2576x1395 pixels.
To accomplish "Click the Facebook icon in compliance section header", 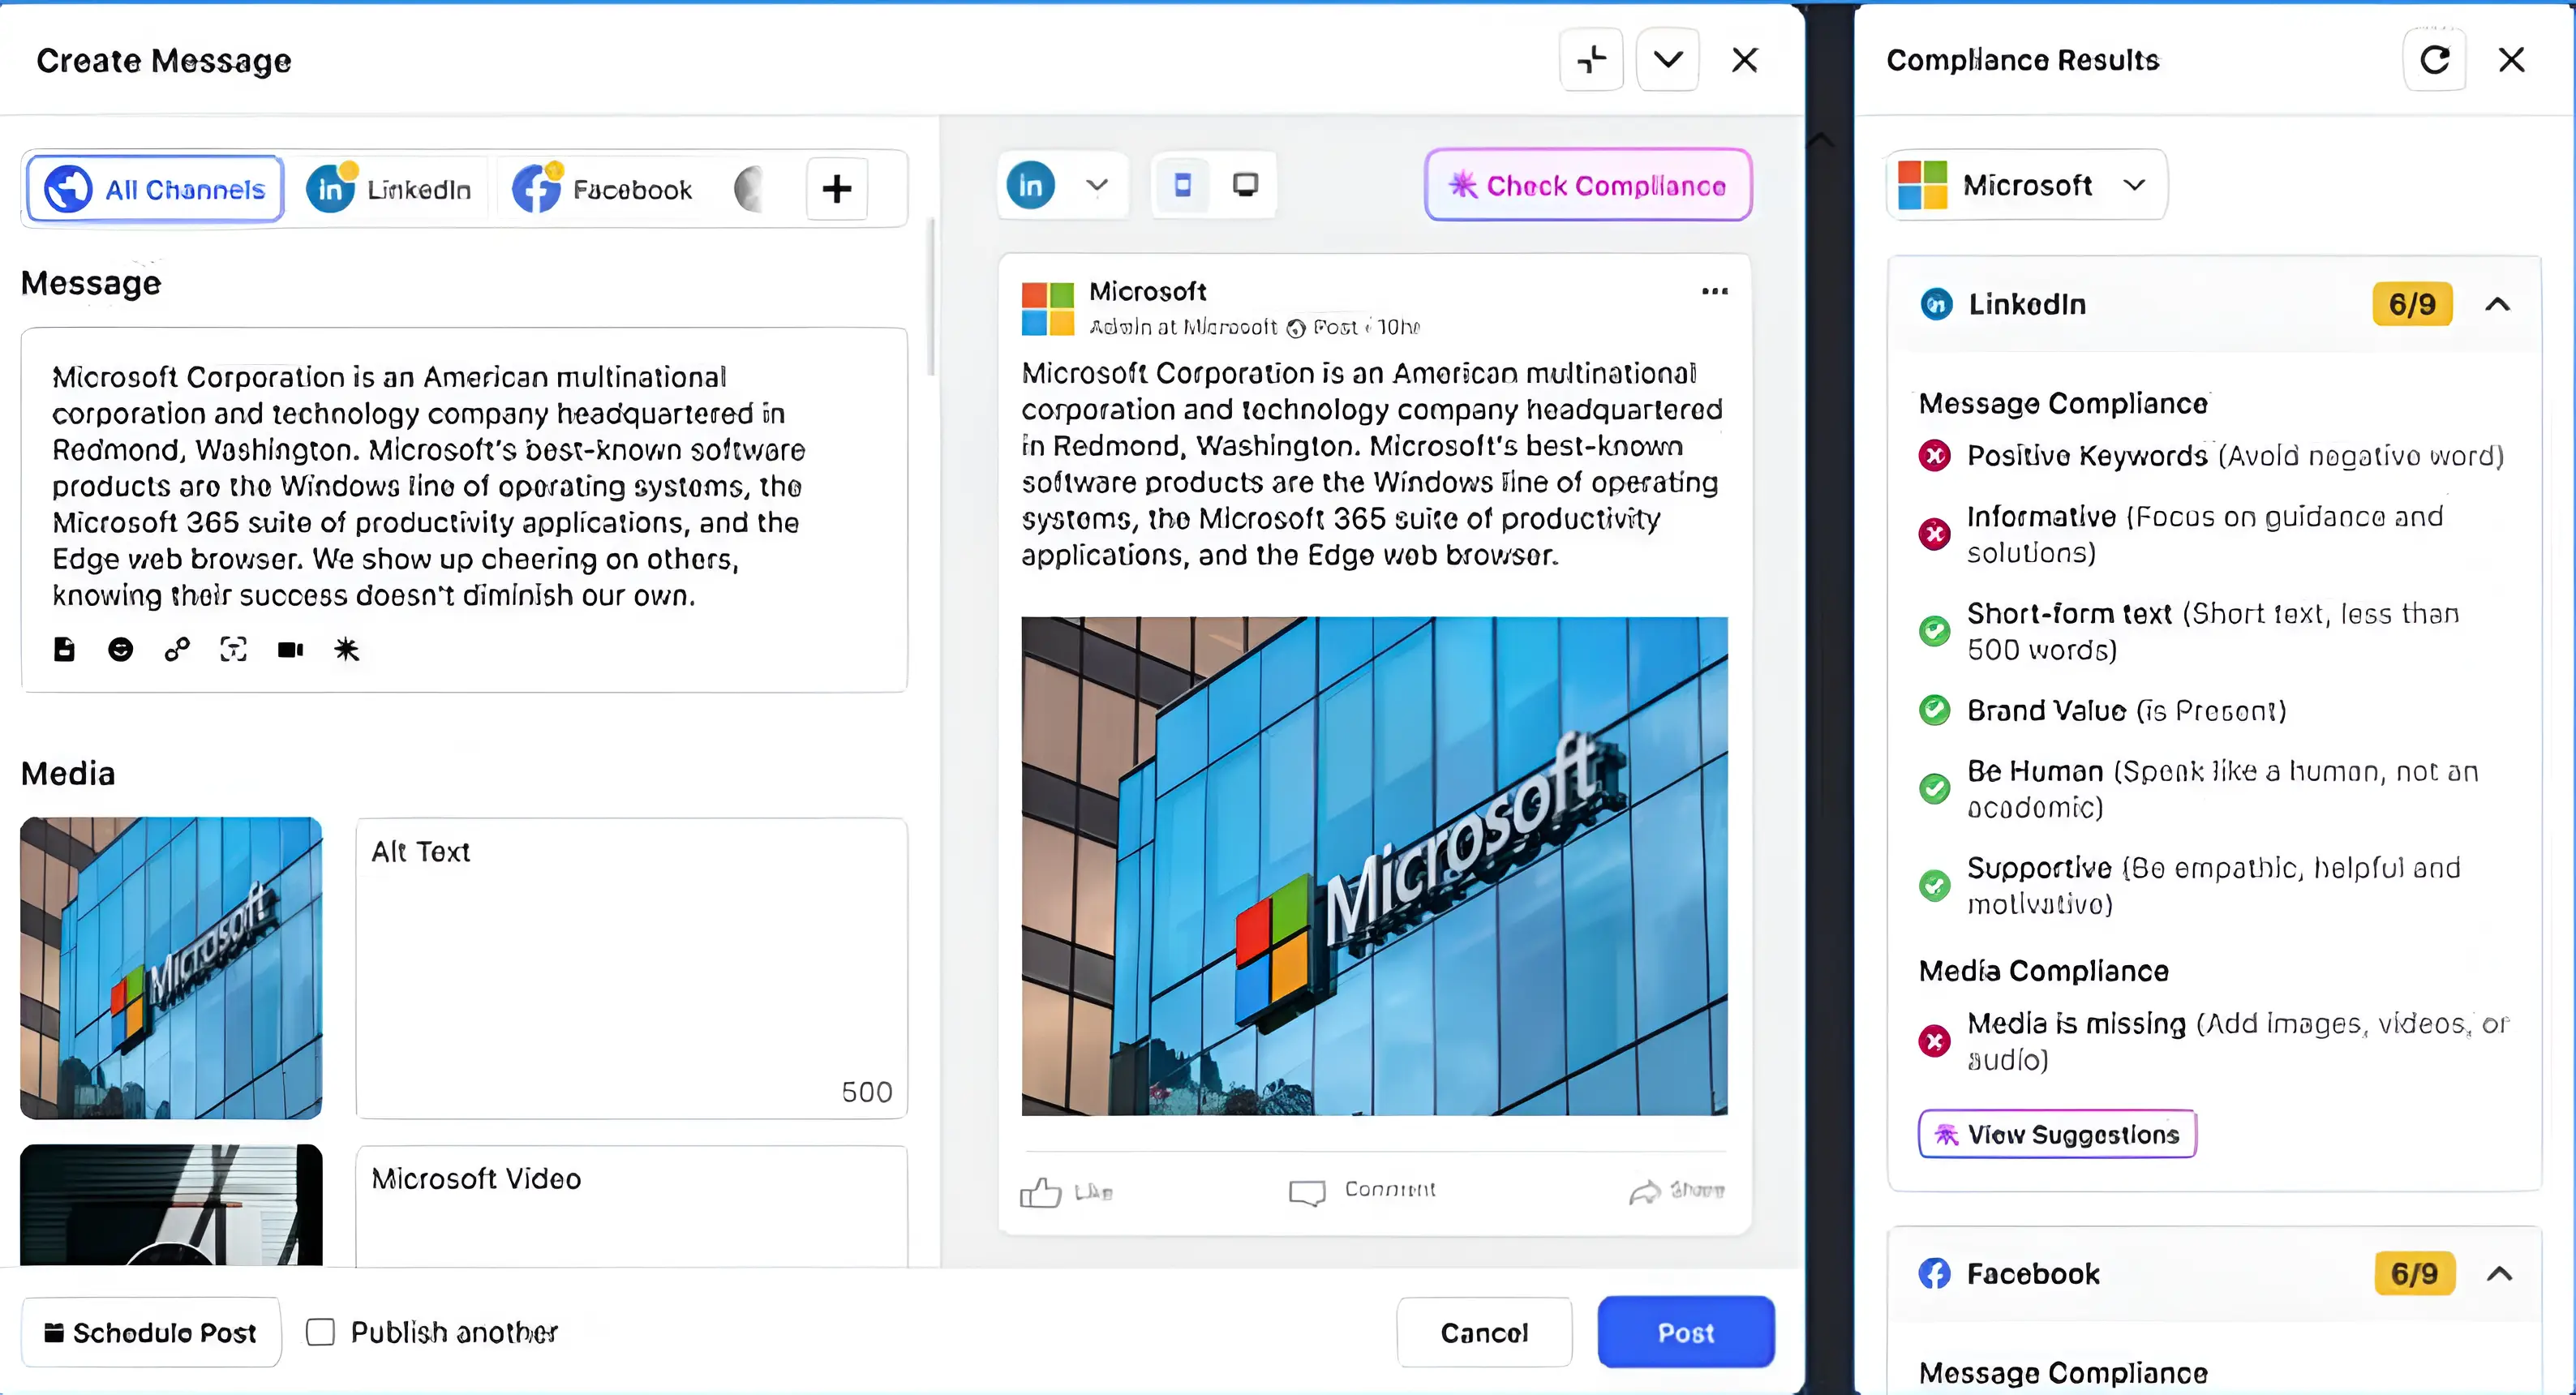I will [1934, 1273].
